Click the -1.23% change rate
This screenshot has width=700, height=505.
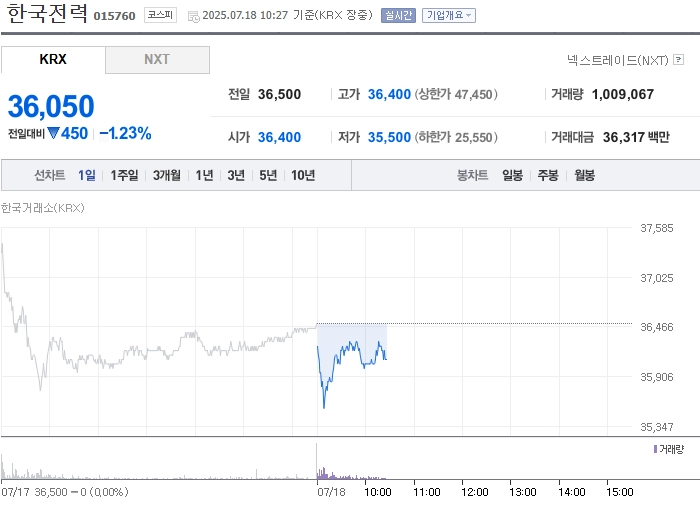[125, 133]
